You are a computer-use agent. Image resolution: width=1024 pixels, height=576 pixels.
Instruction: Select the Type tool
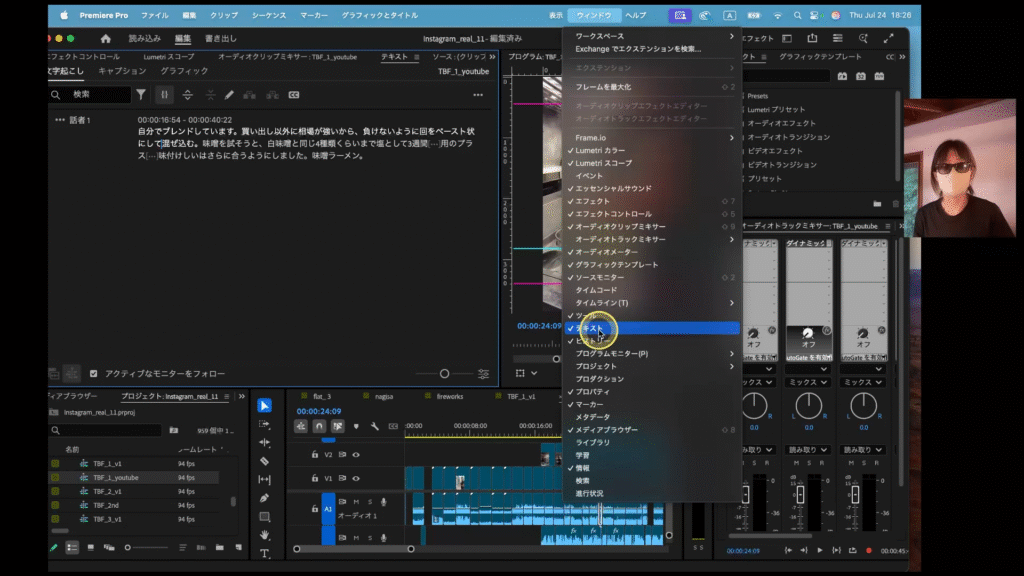point(264,553)
